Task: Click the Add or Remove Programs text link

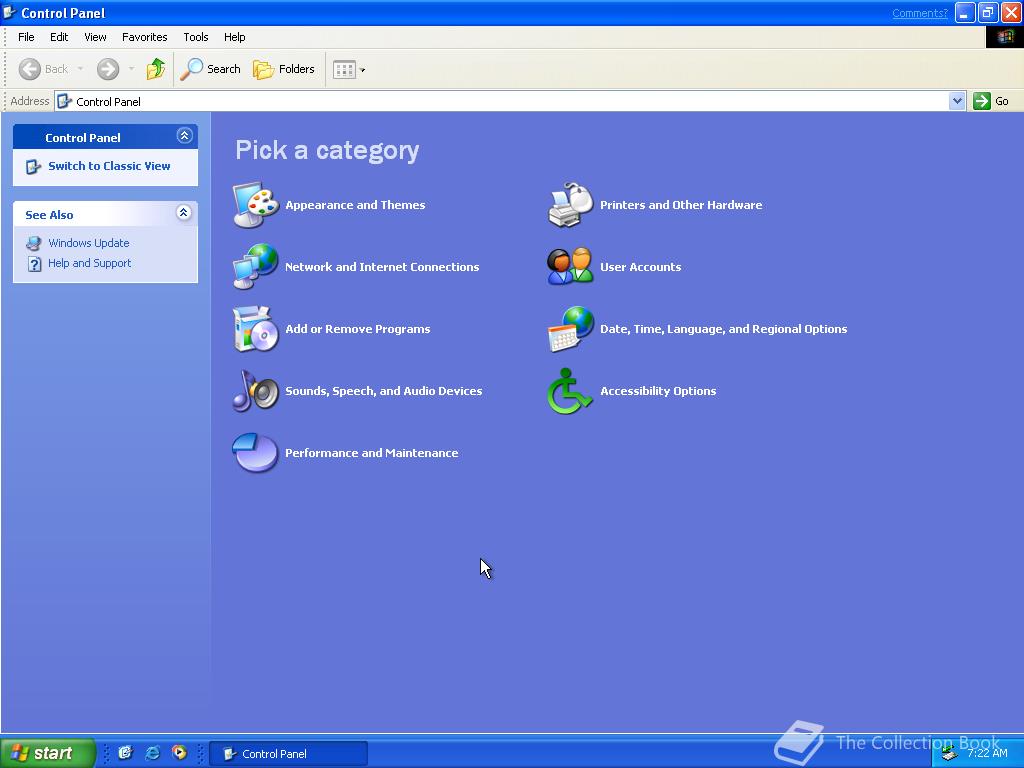Action: coord(358,329)
